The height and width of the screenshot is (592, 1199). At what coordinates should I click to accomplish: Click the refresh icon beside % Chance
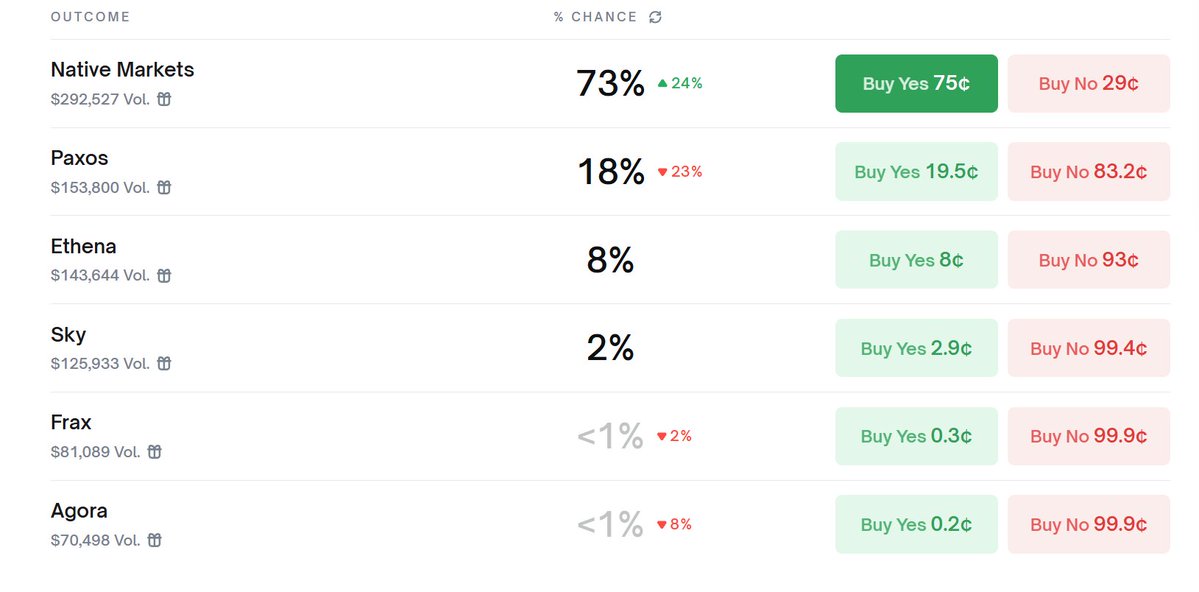(x=655, y=17)
